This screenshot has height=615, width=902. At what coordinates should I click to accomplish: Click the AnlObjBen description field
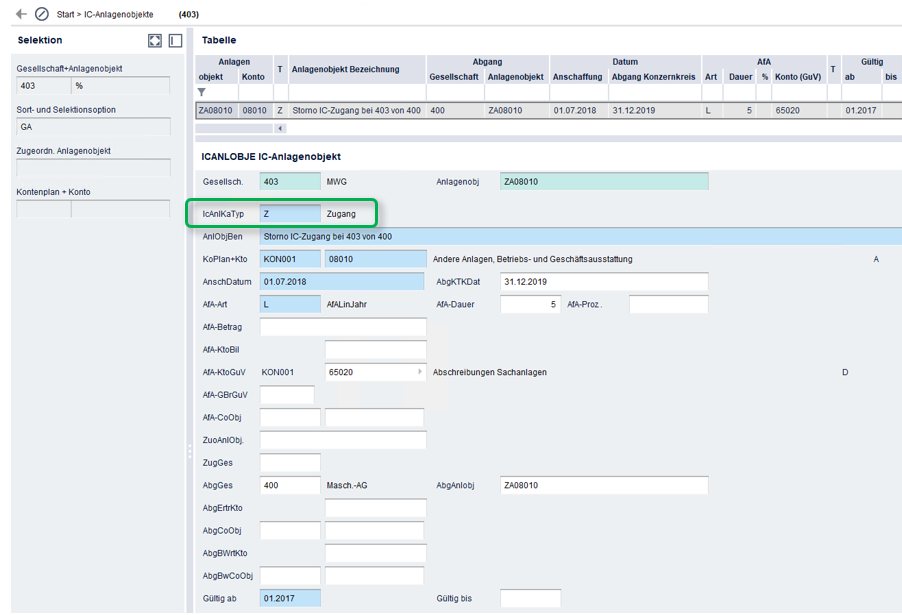580,236
